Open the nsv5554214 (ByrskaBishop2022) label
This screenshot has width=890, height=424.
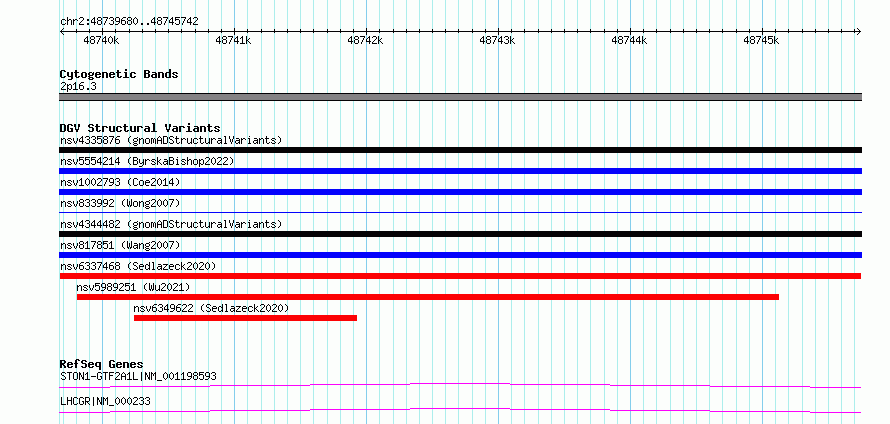(147, 161)
